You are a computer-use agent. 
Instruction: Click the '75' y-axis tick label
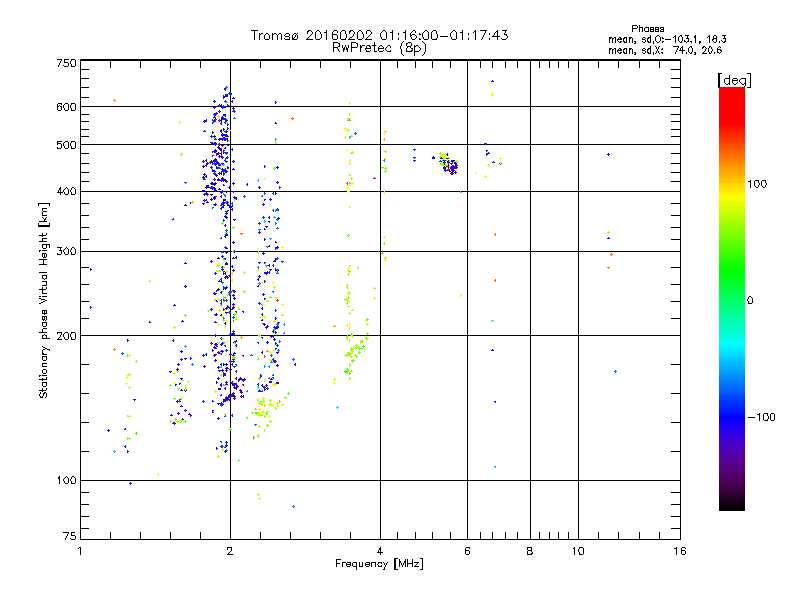pyautogui.click(x=70, y=536)
